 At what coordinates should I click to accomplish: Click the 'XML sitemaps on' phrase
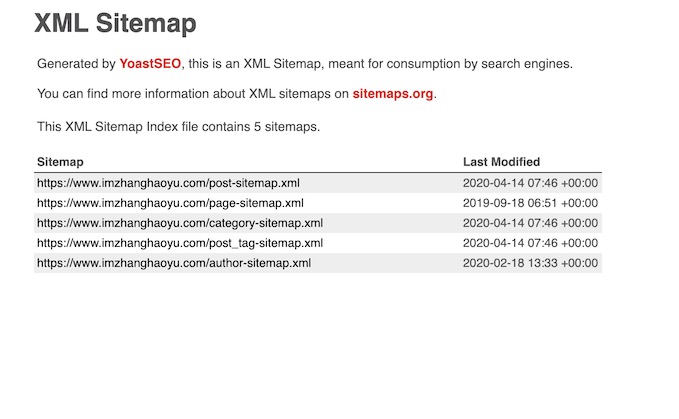(299, 94)
